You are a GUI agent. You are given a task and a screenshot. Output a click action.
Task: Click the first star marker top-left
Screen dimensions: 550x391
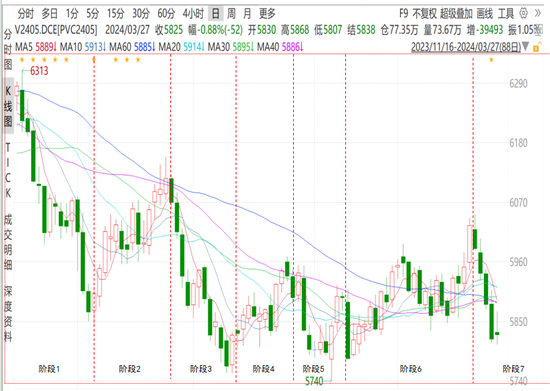coord(22,60)
